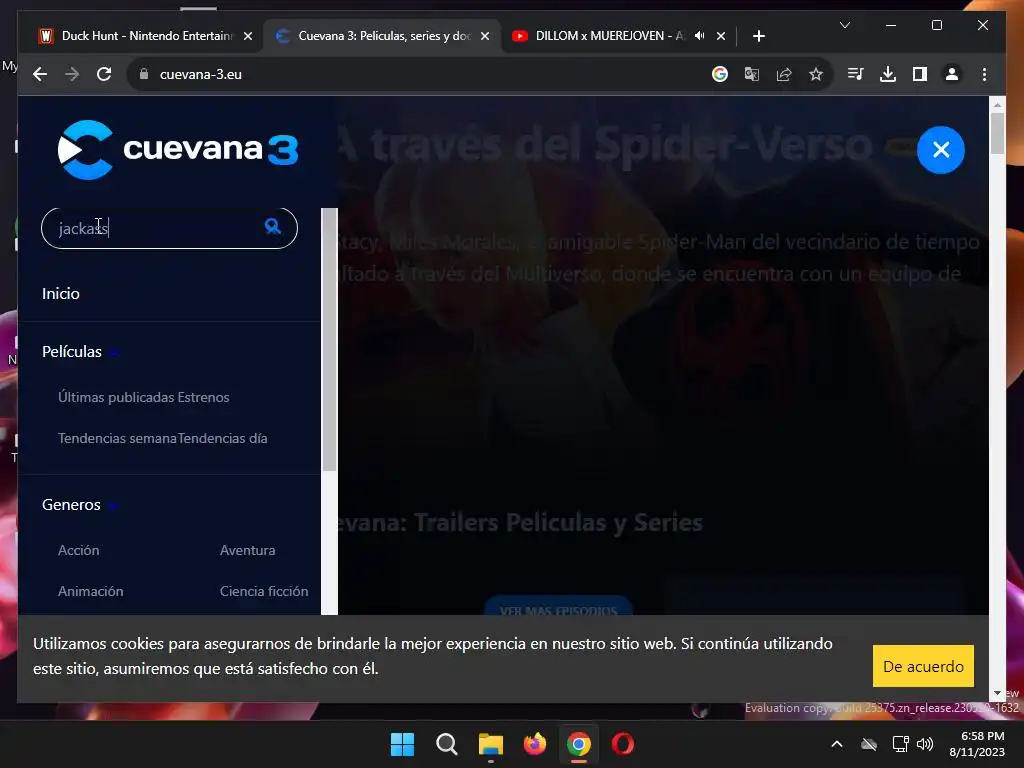Open tab search dropdown chevron

point(844,25)
